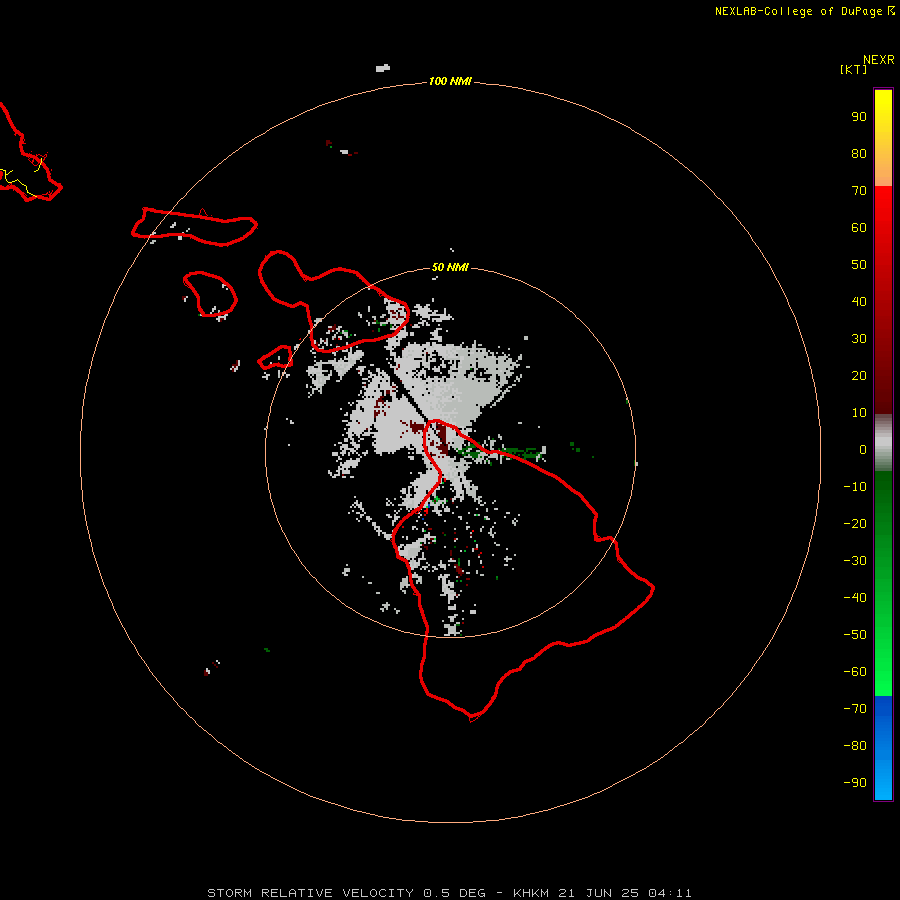Click the -20 value on velocity scale

point(855,523)
